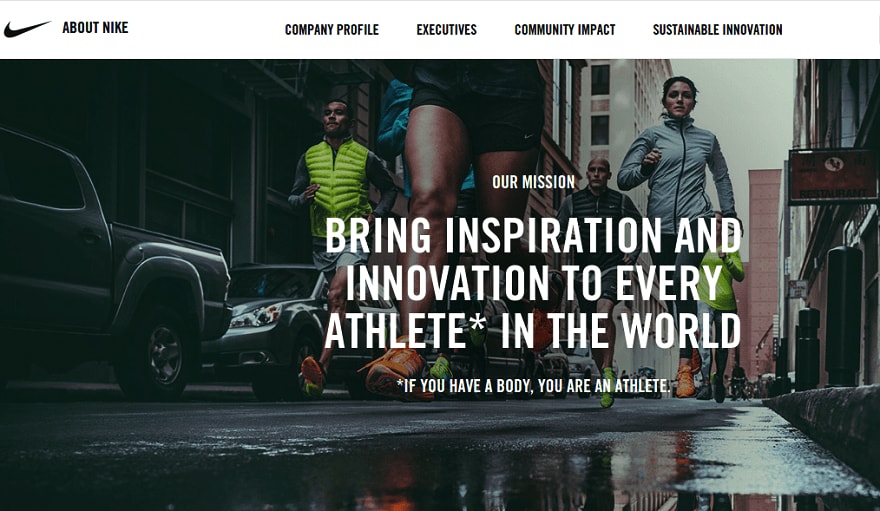880x511 pixels.
Task: Go to the Executives section
Action: coord(446,30)
